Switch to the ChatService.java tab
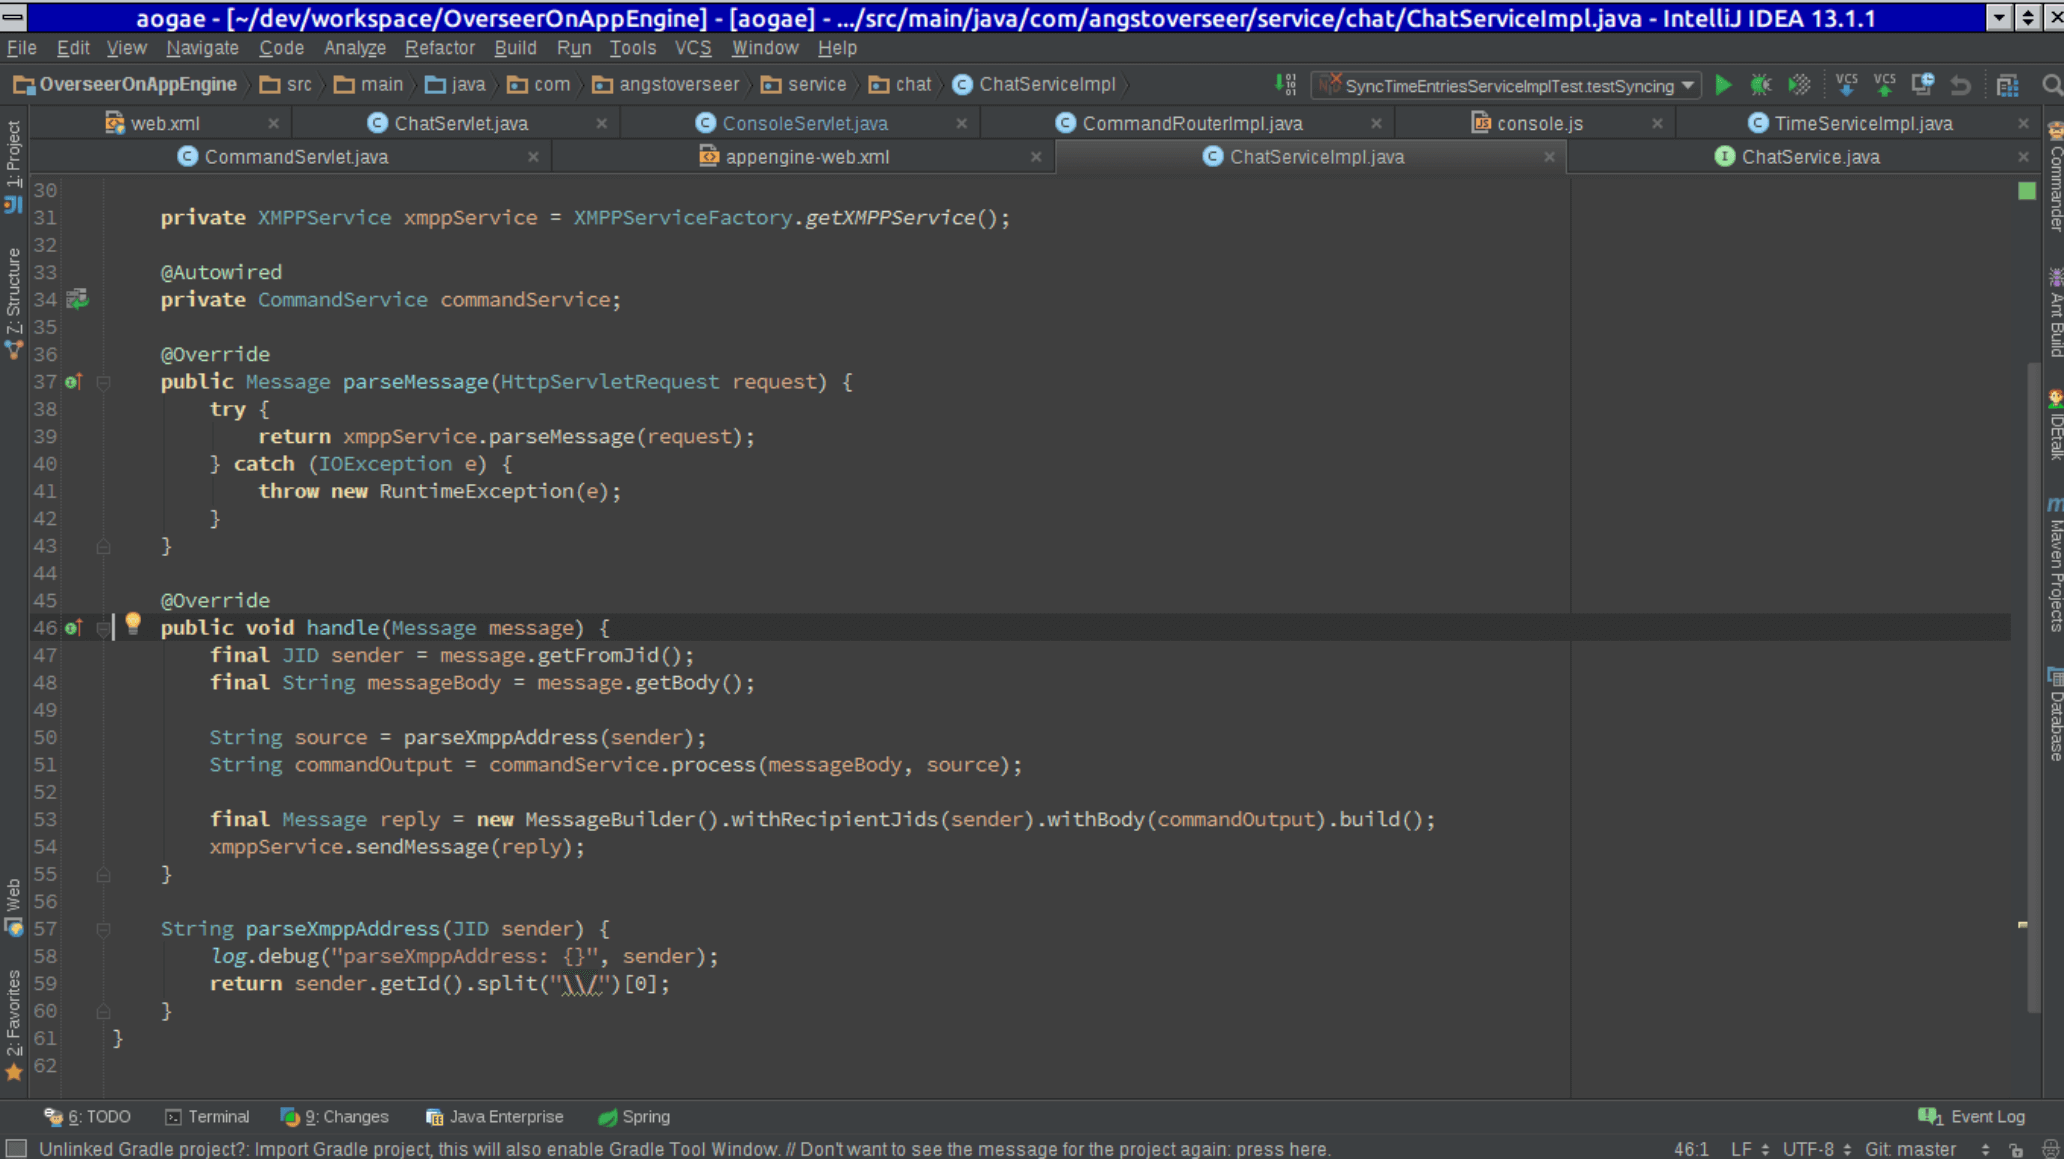The image size is (2064, 1159). click(x=1809, y=157)
